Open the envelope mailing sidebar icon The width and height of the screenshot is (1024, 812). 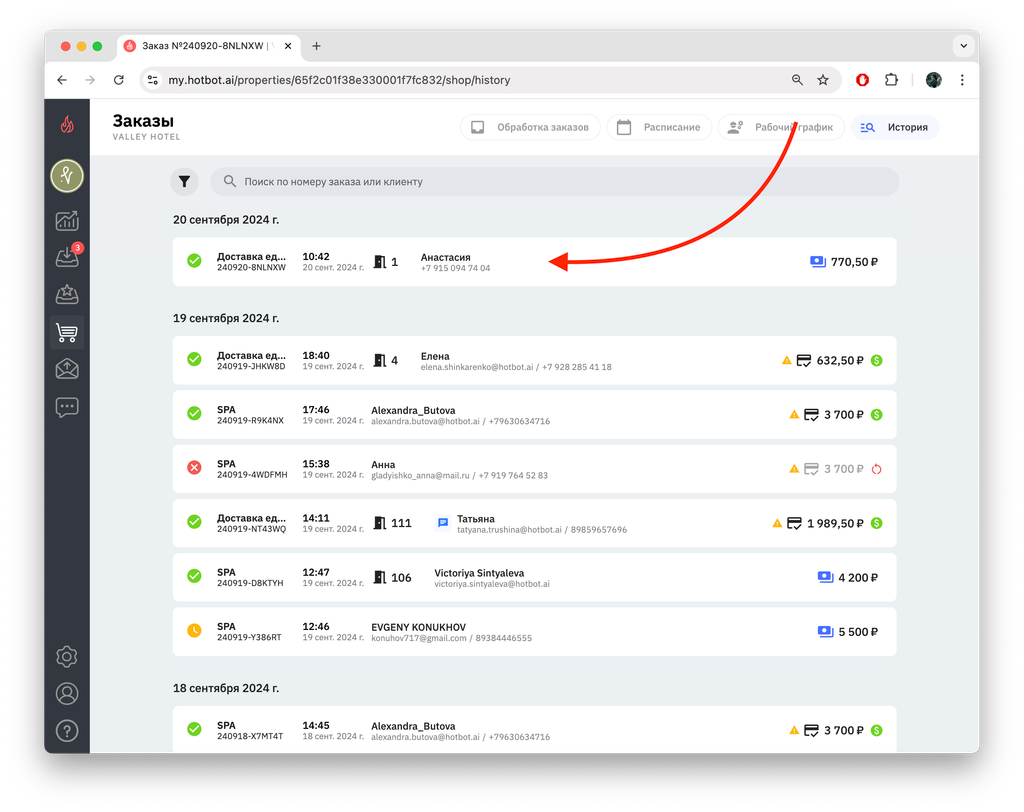coord(67,369)
